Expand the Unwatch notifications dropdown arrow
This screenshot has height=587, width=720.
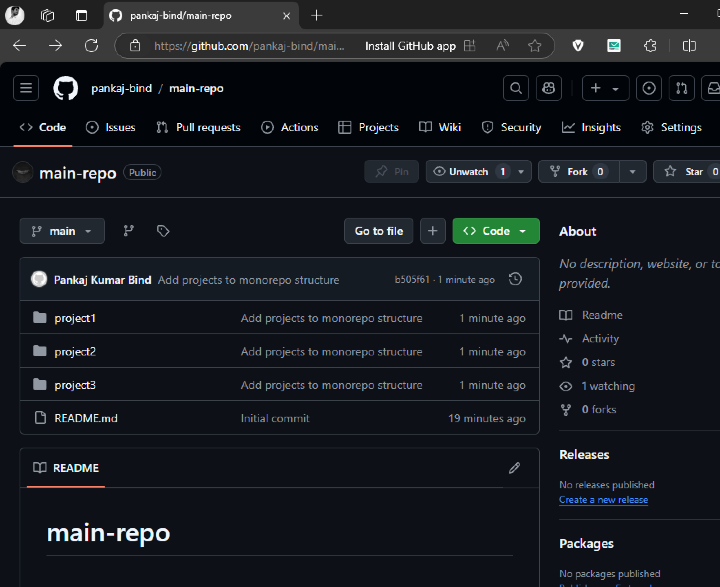coord(521,171)
